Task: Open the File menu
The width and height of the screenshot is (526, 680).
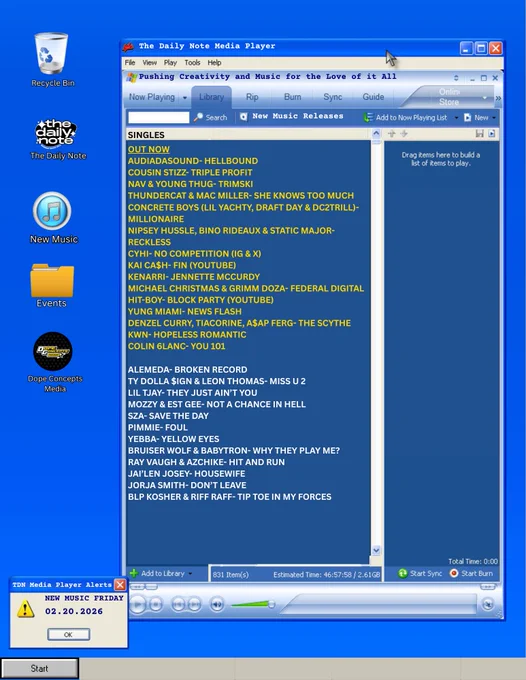Action: (x=130, y=62)
